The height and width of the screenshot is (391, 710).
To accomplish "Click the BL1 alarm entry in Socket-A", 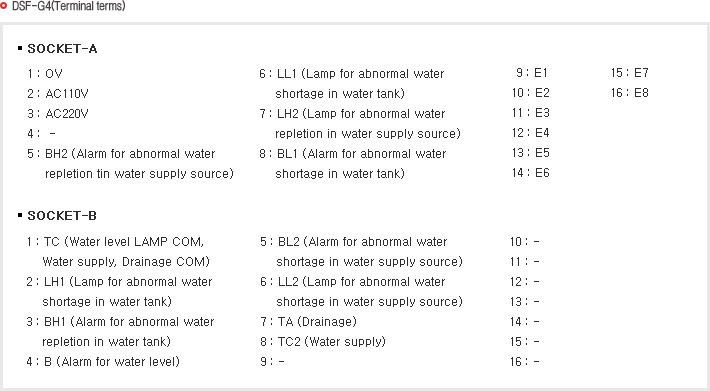I will click(353, 163).
